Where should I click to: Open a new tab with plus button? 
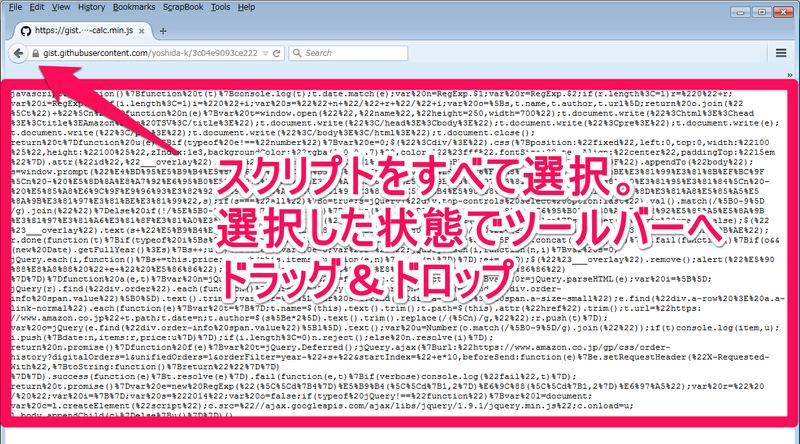163,31
